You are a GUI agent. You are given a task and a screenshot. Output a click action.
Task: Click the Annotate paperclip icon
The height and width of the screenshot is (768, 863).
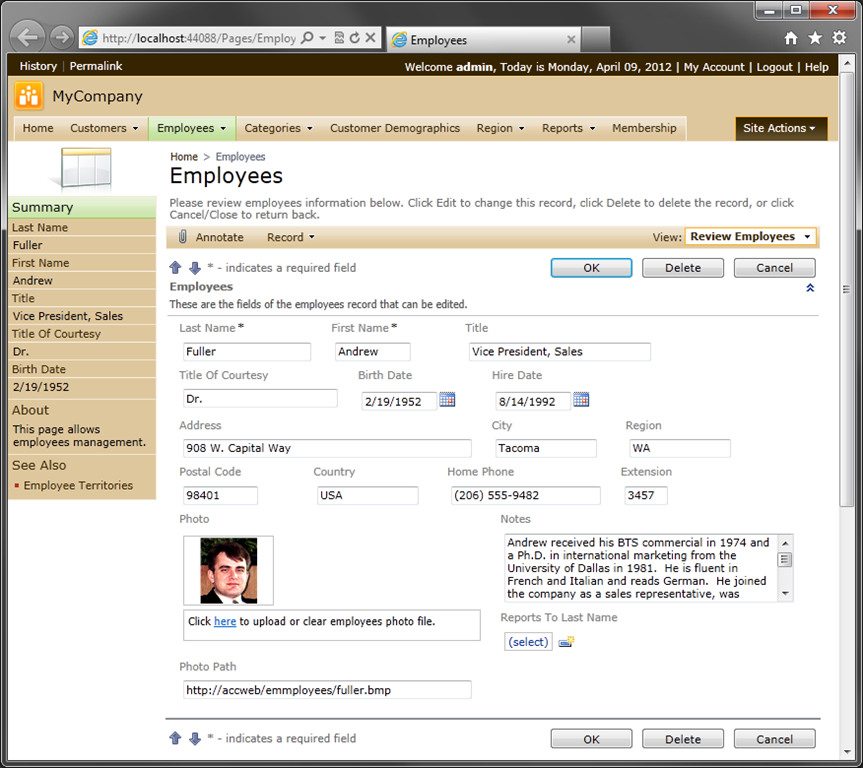183,237
